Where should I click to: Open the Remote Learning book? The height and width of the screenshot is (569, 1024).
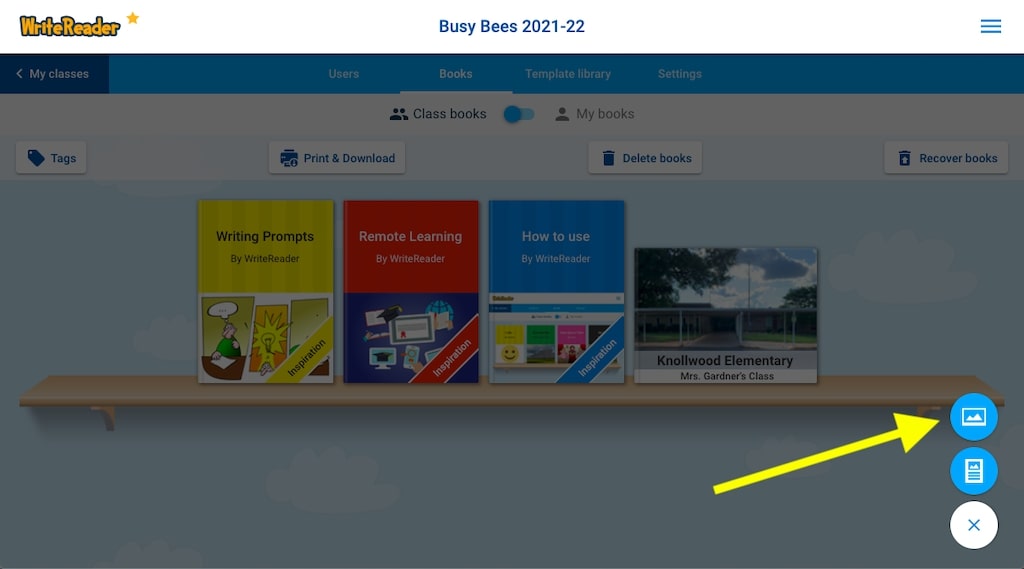411,291
